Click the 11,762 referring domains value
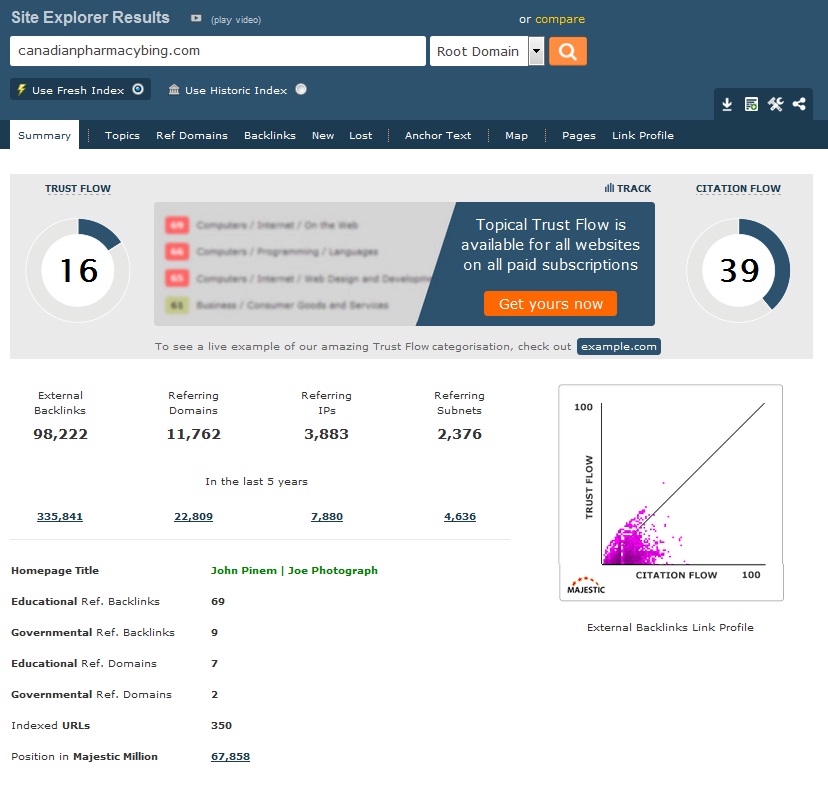The image size is (828, 808). pos(193,434)
